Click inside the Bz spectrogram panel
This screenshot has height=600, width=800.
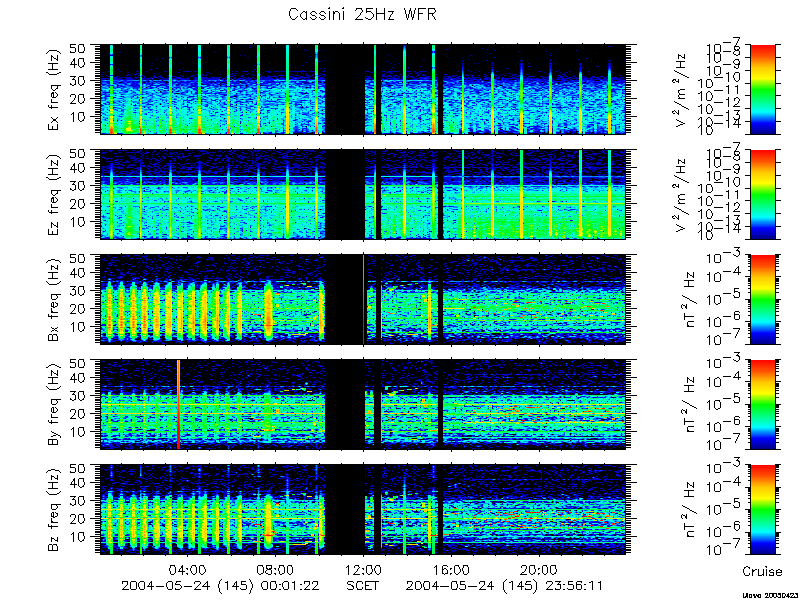click(363, 509)
